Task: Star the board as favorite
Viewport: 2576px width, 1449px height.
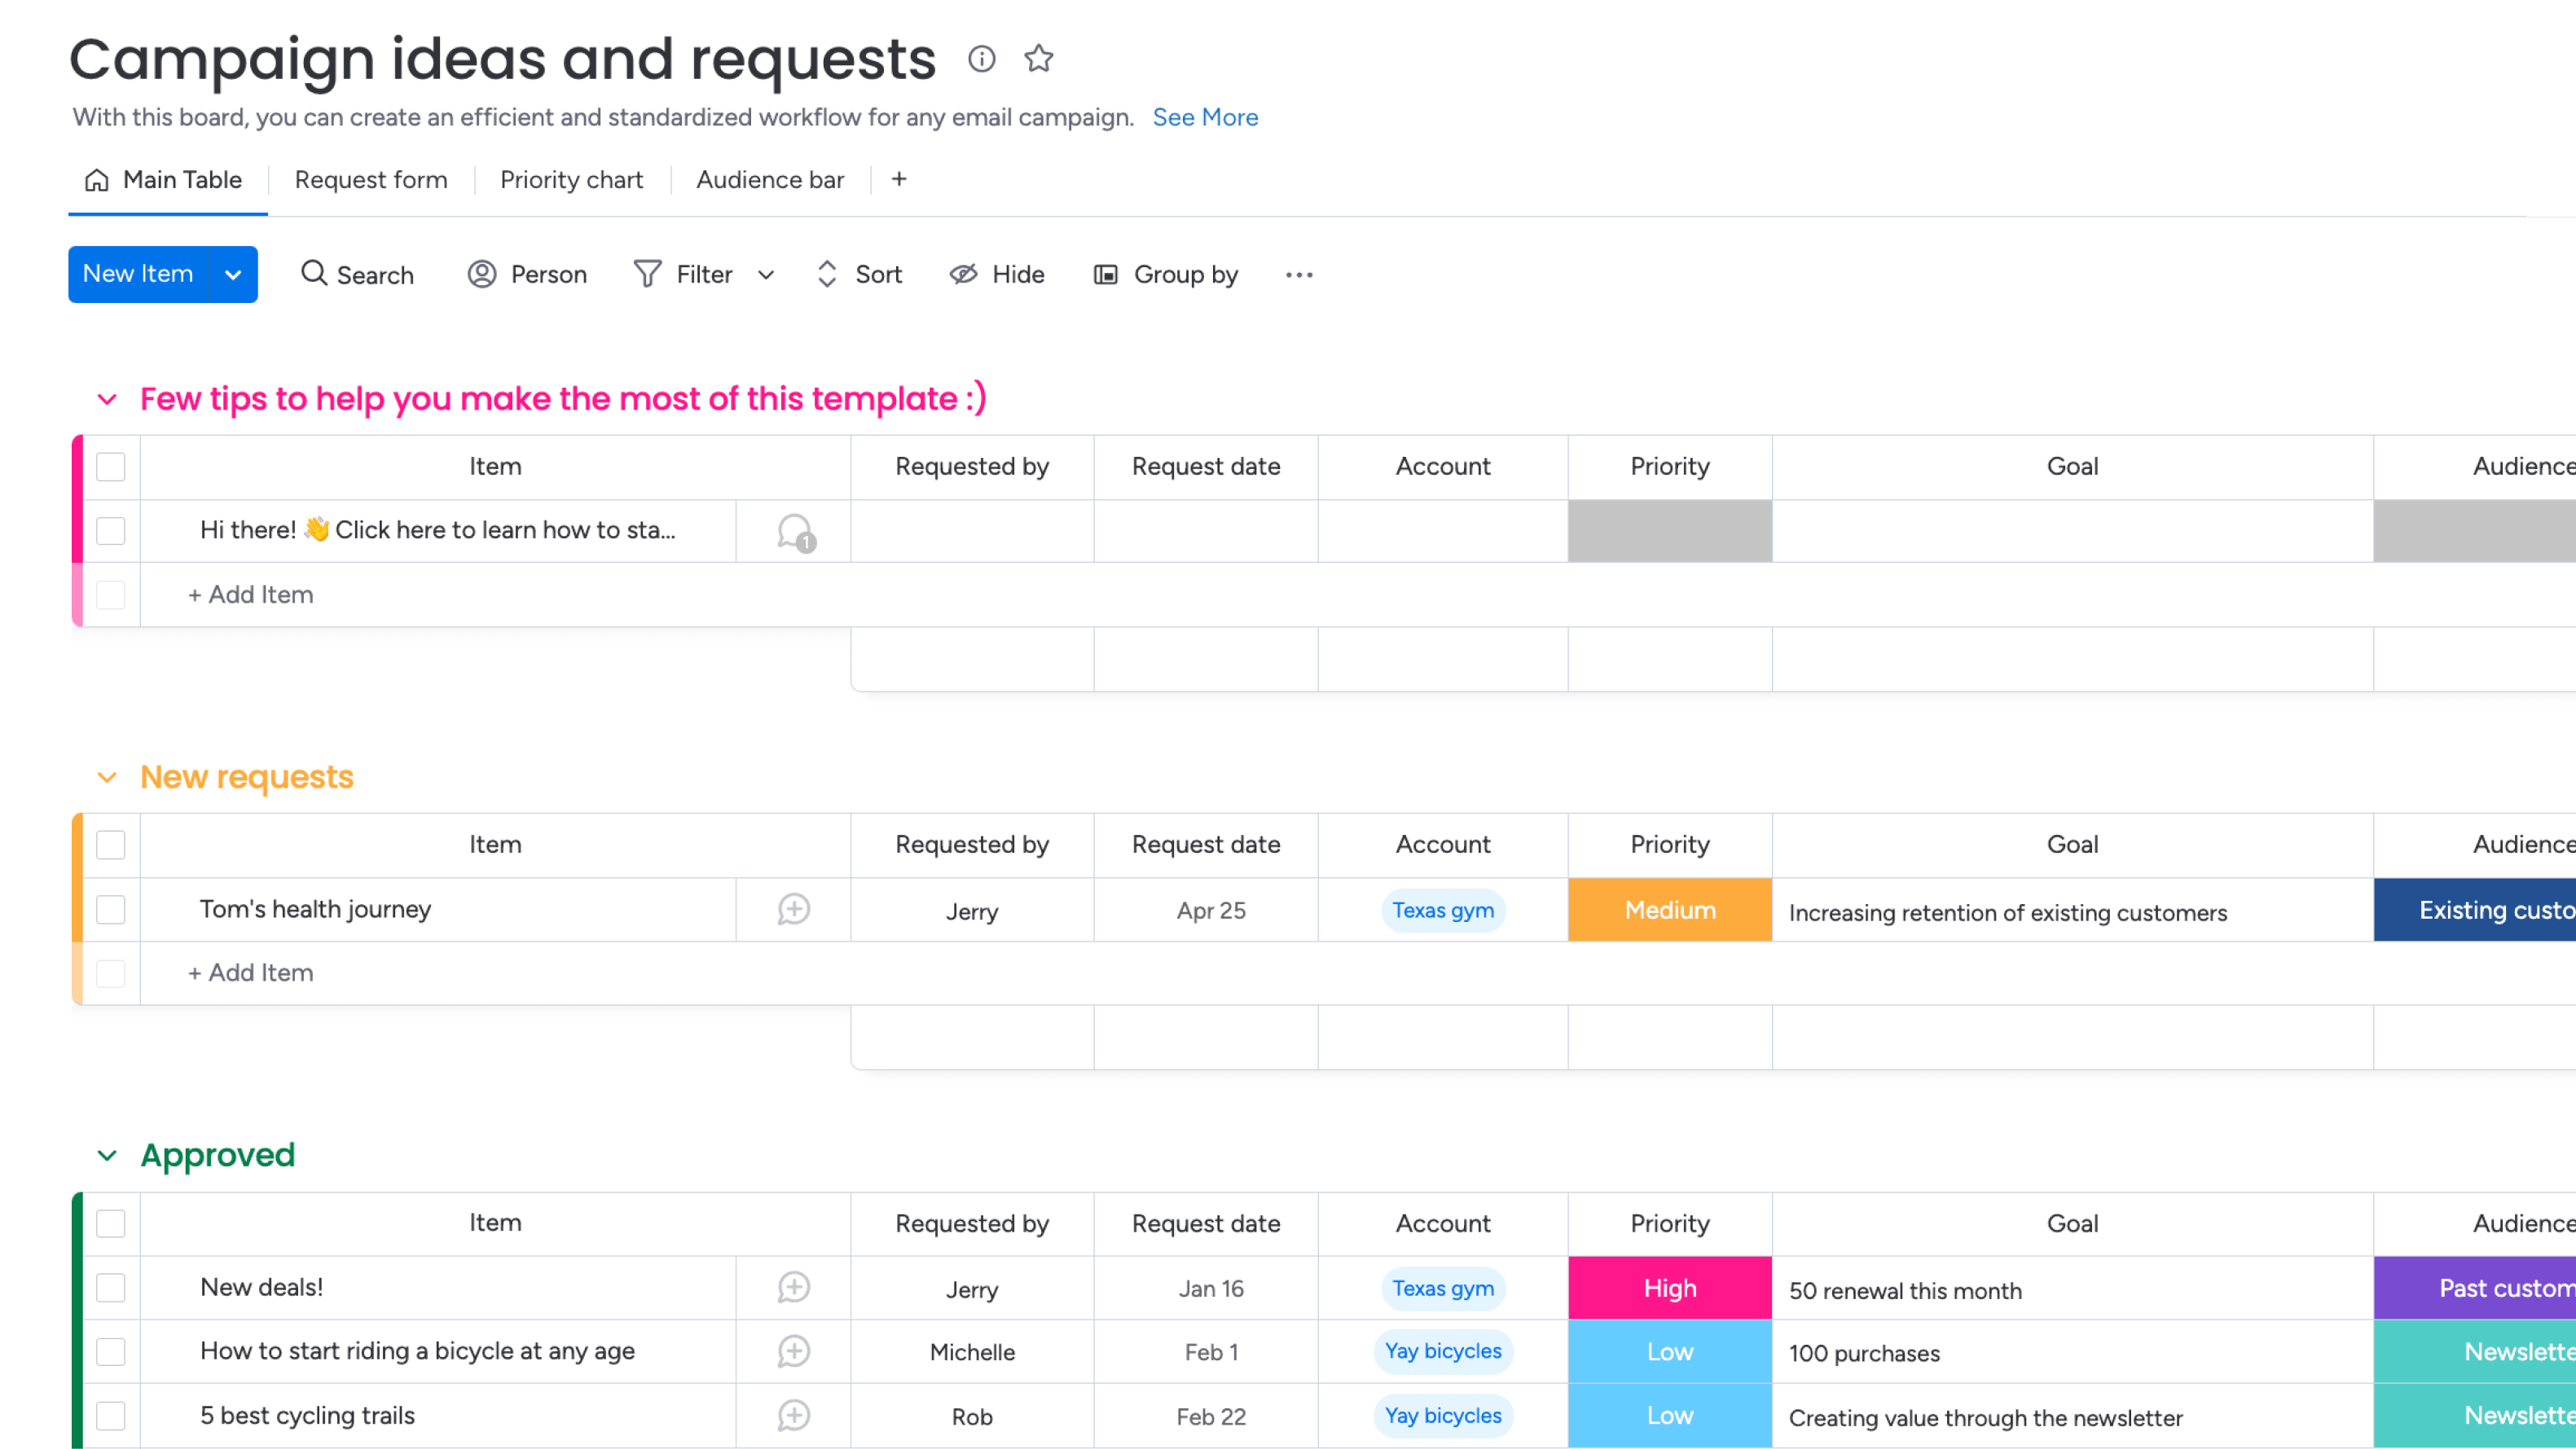Action: click(x=1038, y=59)
